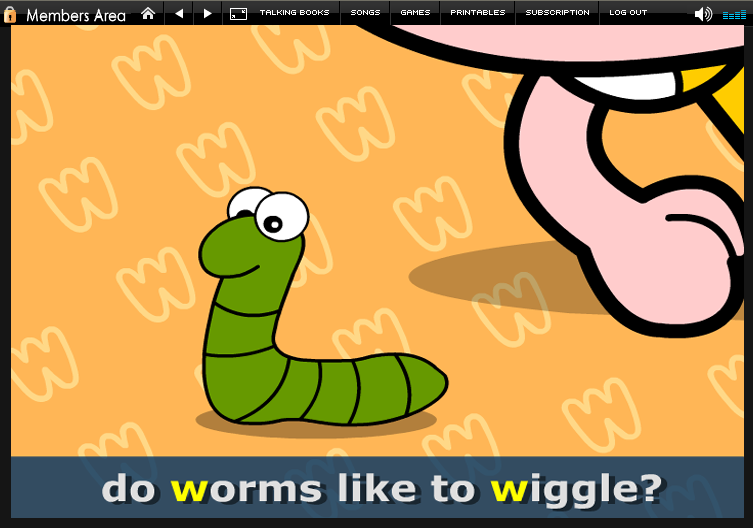Click the caption word "like"

[377, 488]
